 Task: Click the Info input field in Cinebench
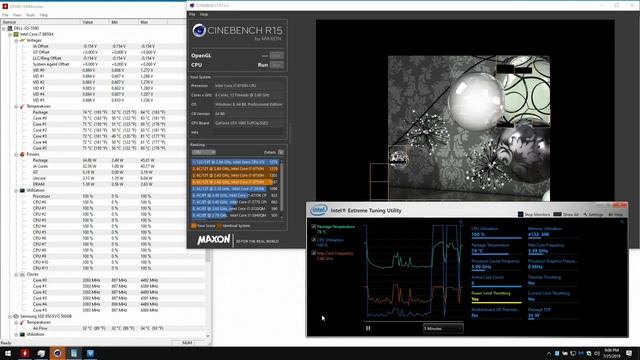(x=249, y=132)
